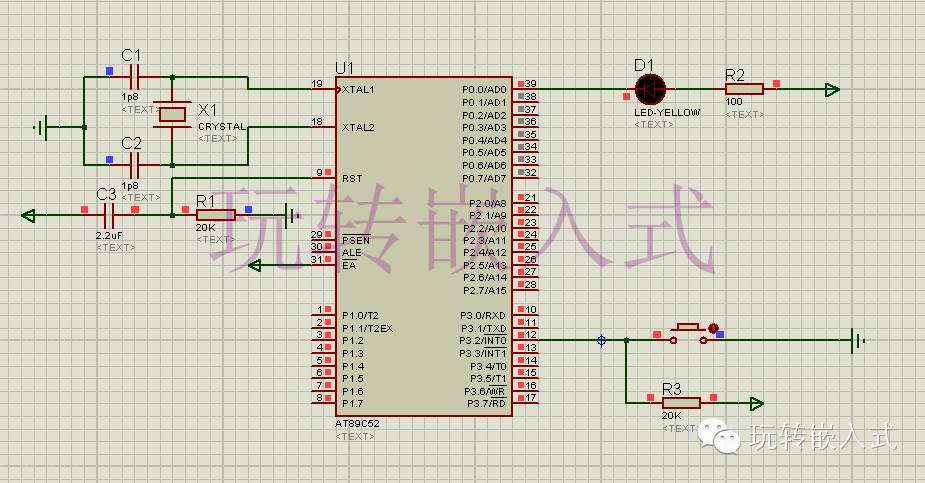Screen dimensions: 925x483
Task: Click the power terminal arrow after R2
Action: [x=832, y=90]
